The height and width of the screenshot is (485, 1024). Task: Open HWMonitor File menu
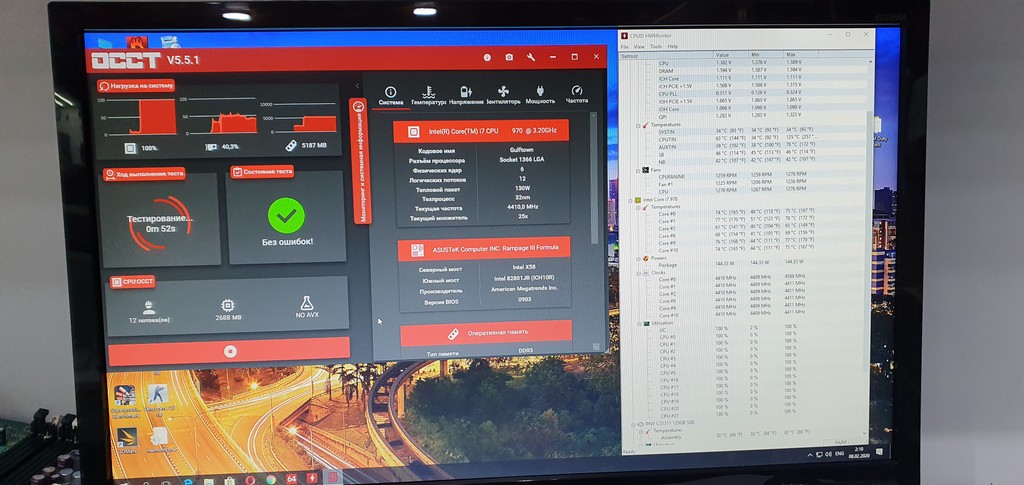click(x=624, y=47)
